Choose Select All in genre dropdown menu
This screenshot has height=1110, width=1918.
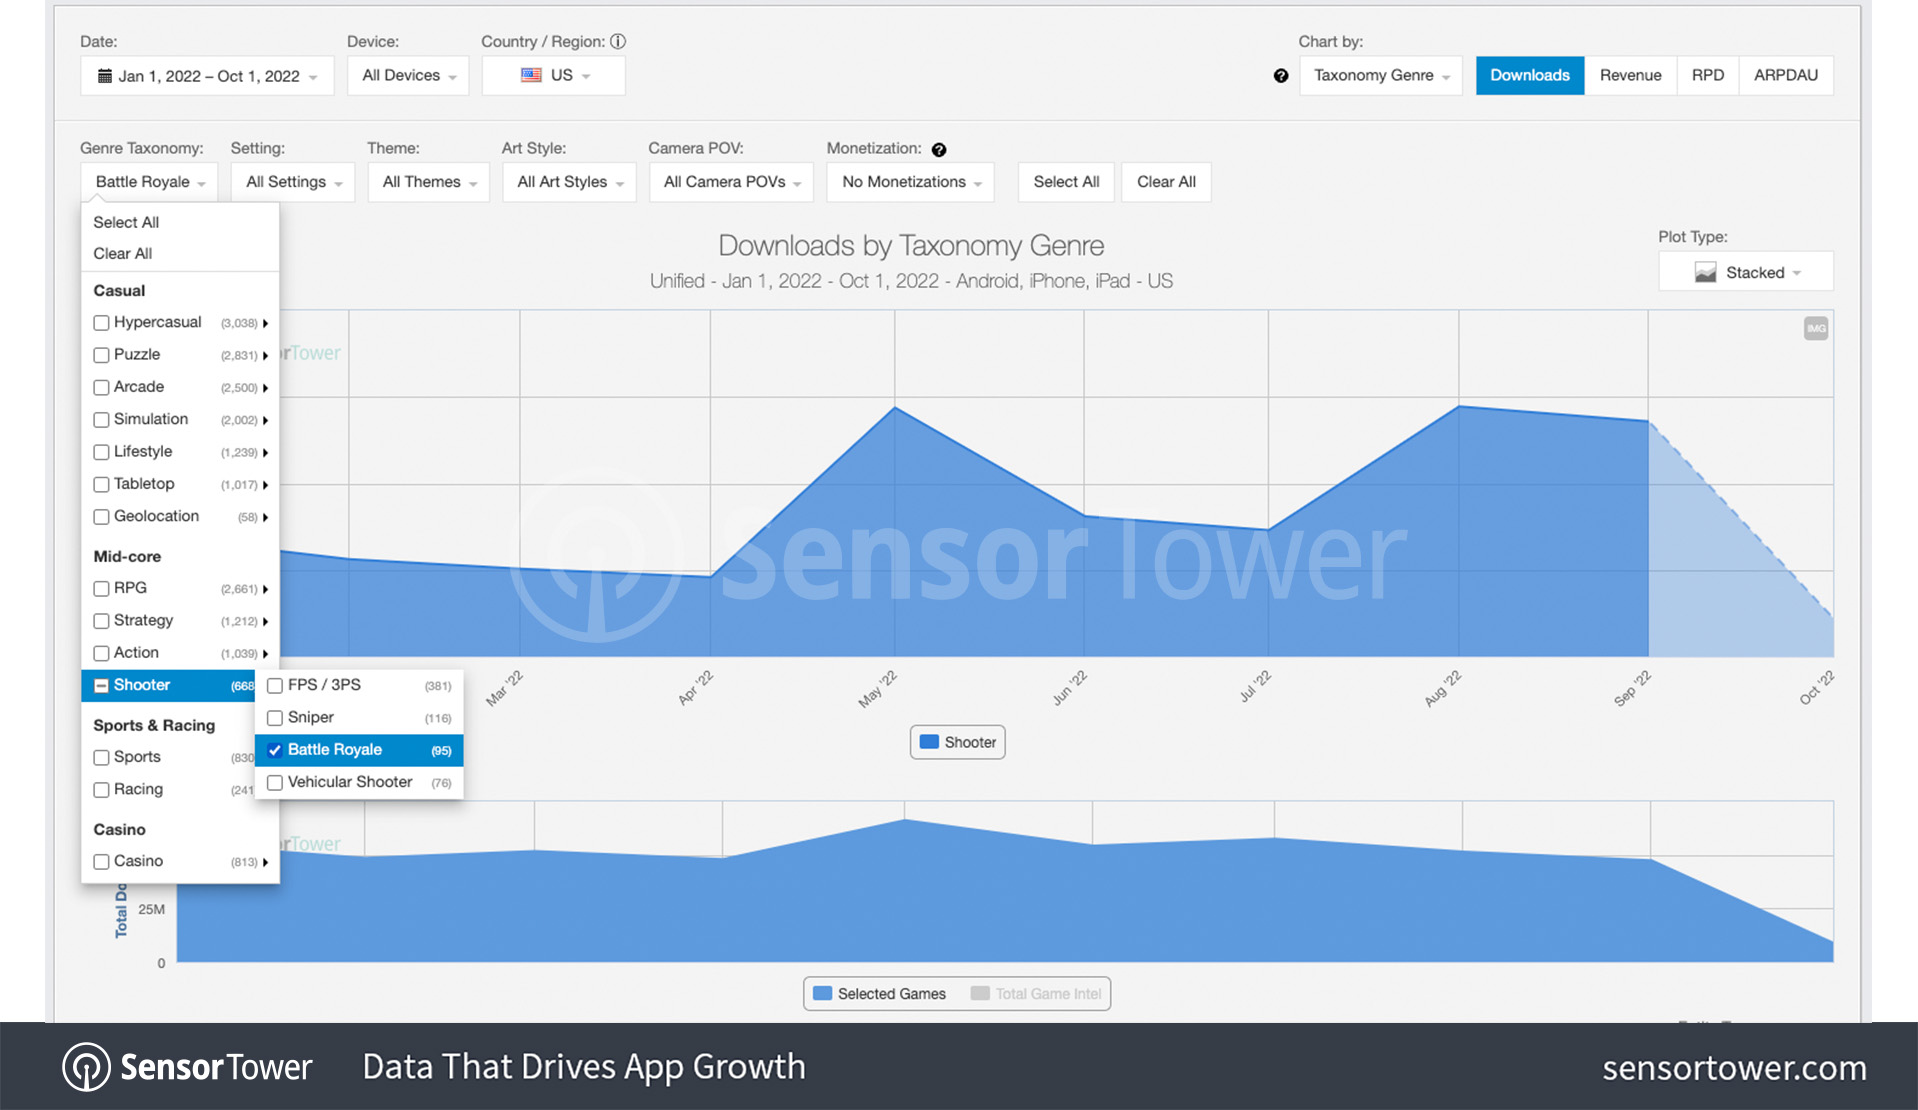[x=126, y=223]
